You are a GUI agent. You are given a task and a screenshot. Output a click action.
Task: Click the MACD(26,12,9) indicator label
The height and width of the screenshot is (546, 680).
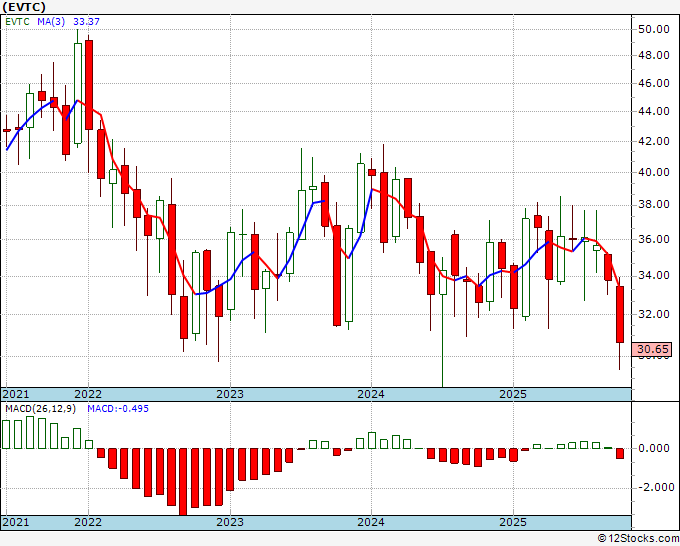(40, 409)
